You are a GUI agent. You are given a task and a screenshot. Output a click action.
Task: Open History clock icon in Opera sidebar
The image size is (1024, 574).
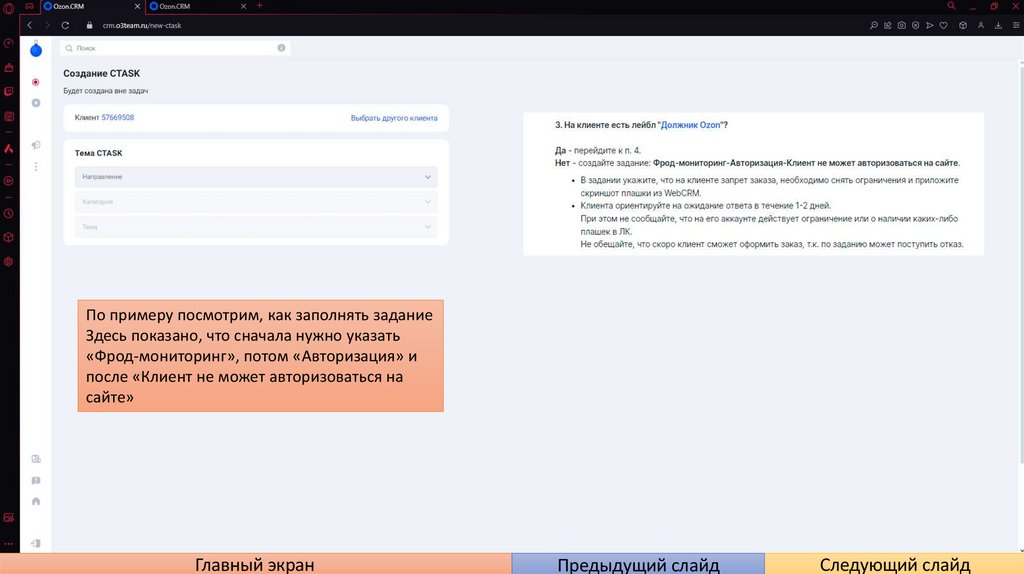(x=8, y=214)
